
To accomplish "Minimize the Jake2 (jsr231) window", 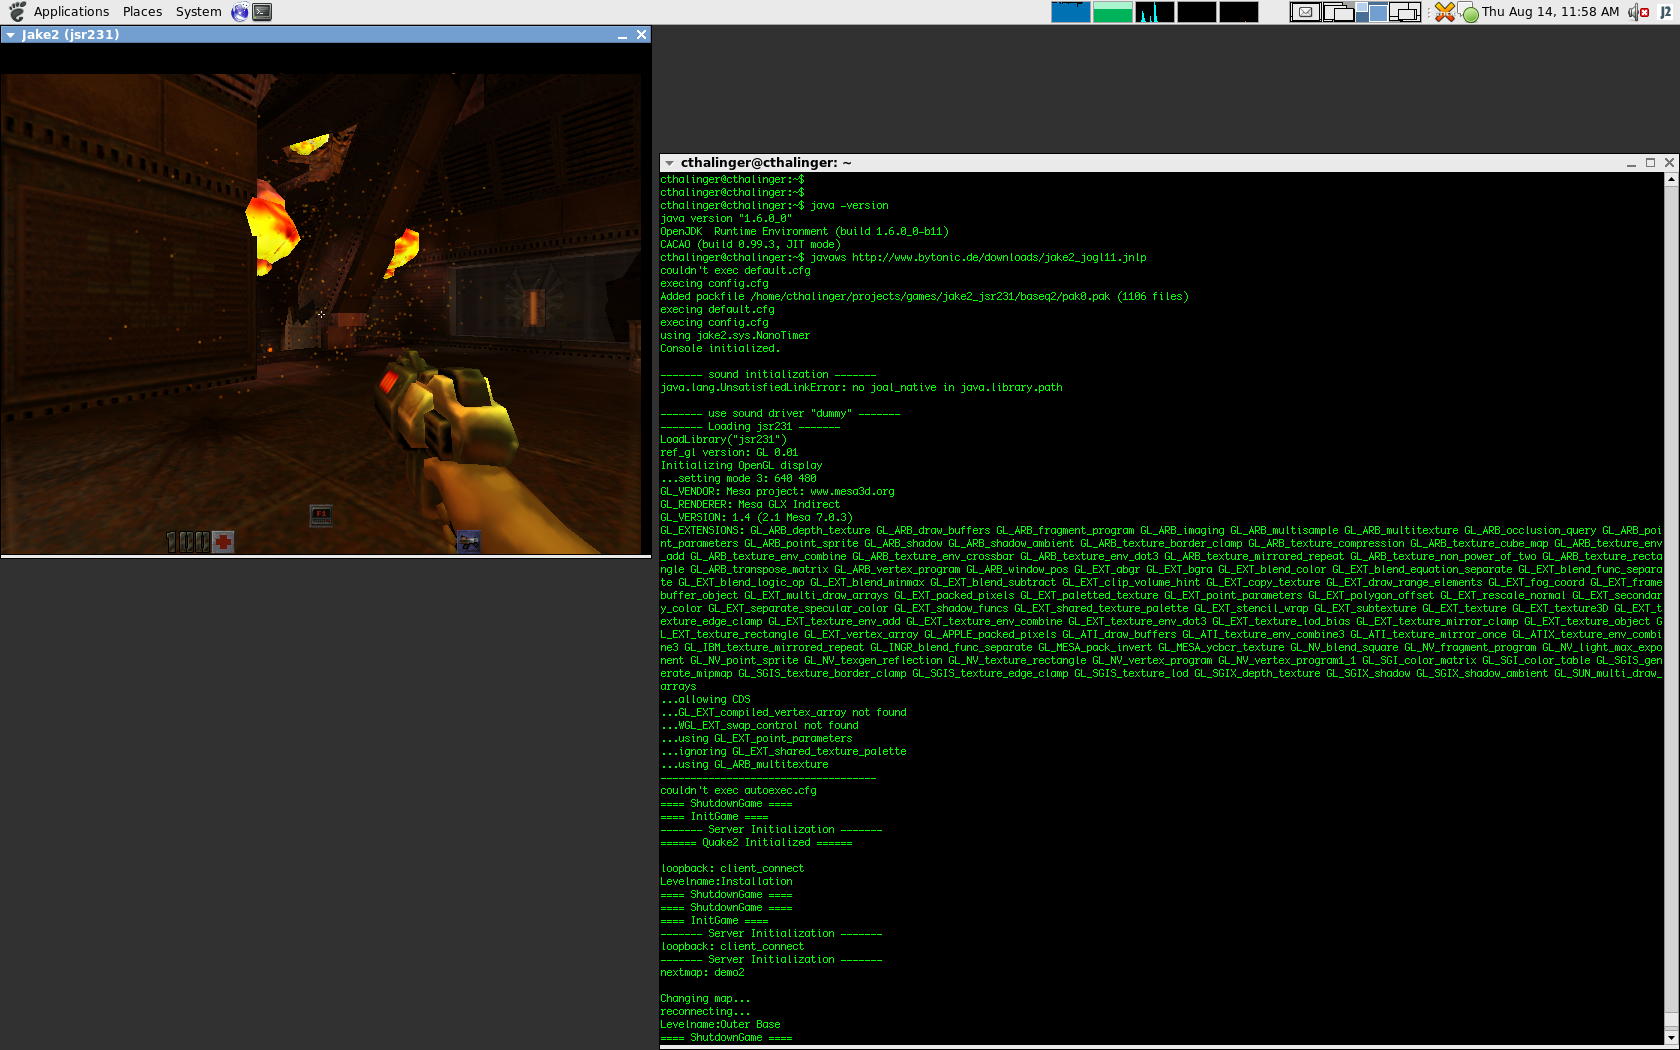I will coord(622,35).
